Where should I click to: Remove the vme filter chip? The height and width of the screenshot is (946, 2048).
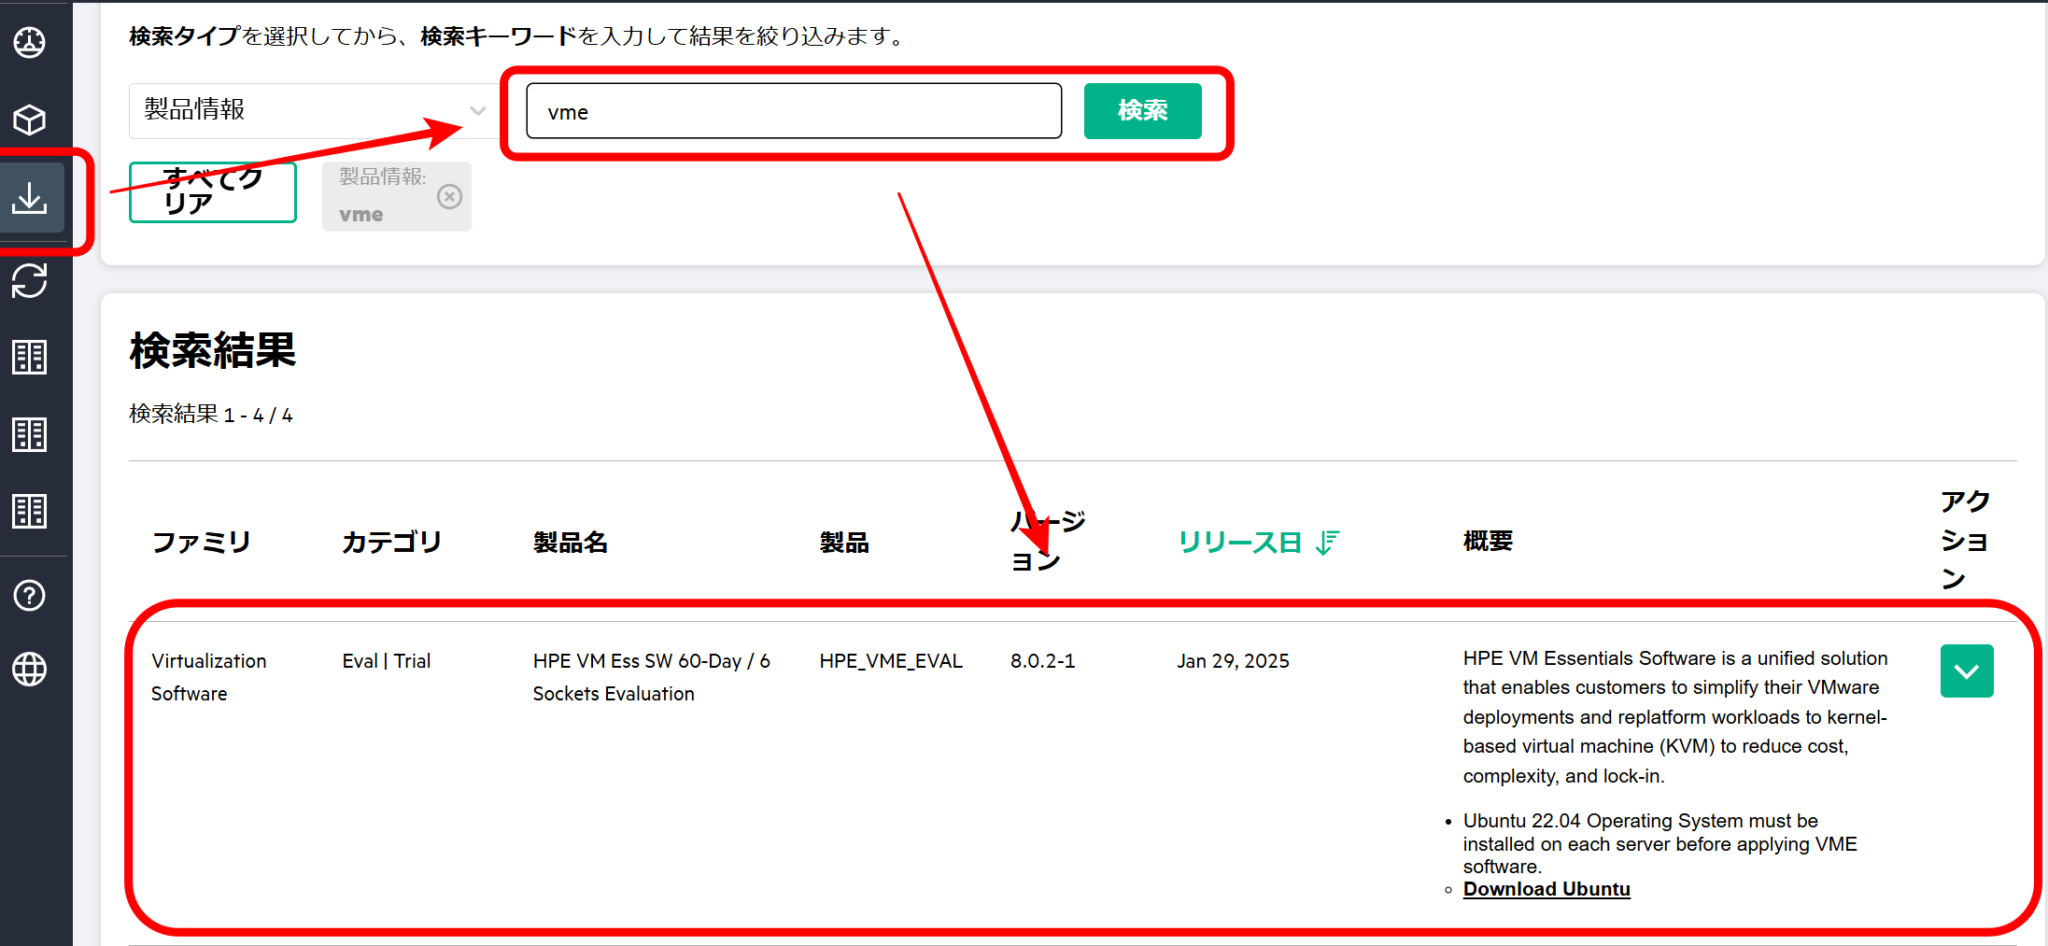pos(449,196)
